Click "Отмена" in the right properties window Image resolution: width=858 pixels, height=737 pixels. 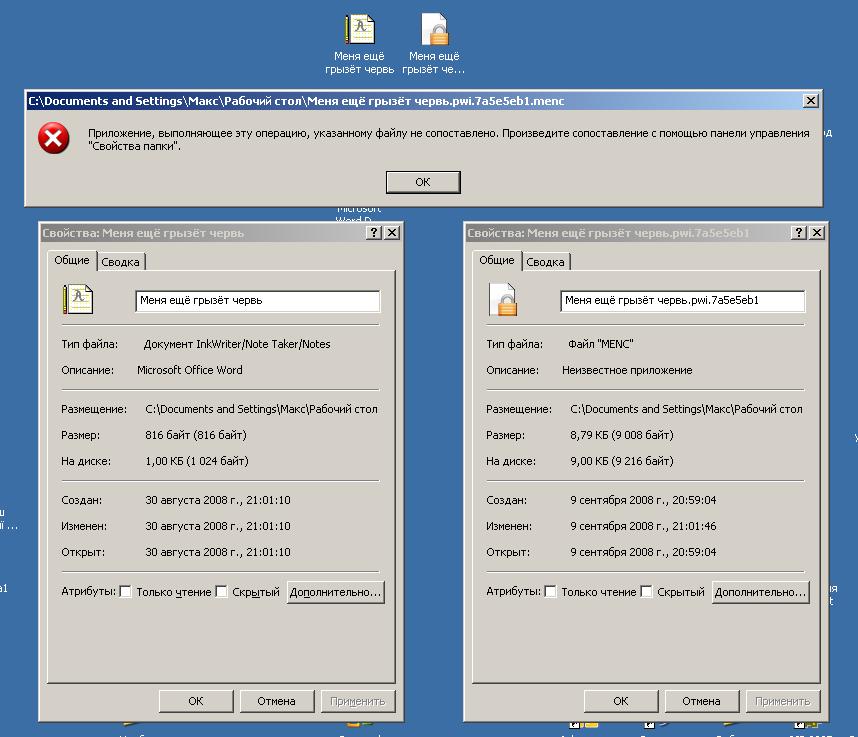700,701
